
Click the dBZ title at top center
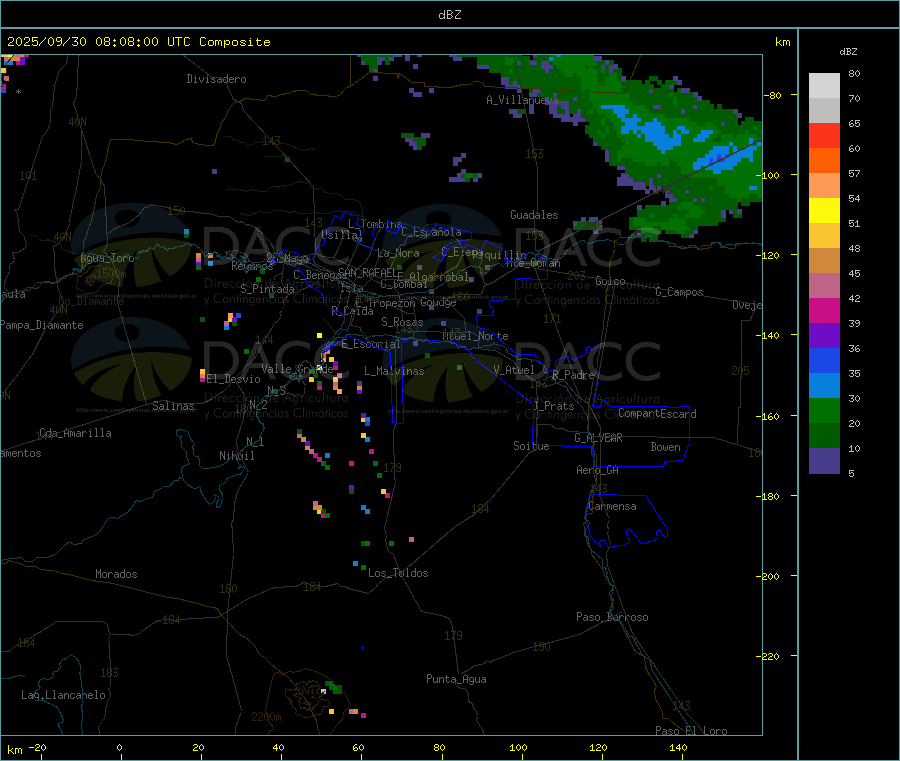pos(449,14)
